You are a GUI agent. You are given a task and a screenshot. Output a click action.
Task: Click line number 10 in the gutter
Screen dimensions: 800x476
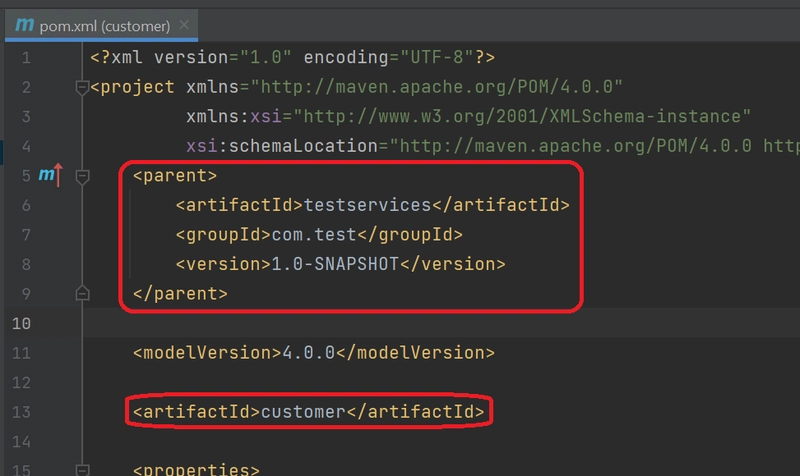(x=21, y=323)
